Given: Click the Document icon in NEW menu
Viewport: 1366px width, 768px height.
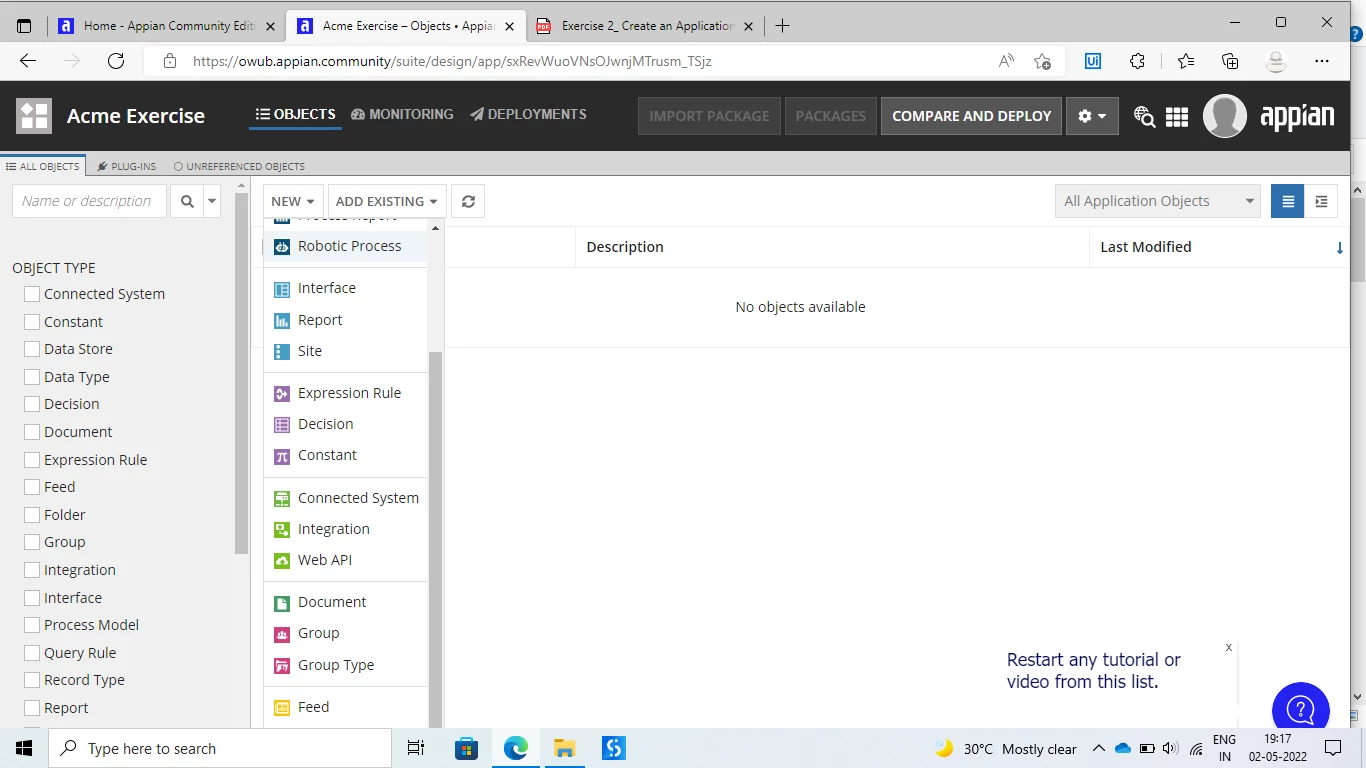Looking at the screenshot, I should [x=282, y=602].
